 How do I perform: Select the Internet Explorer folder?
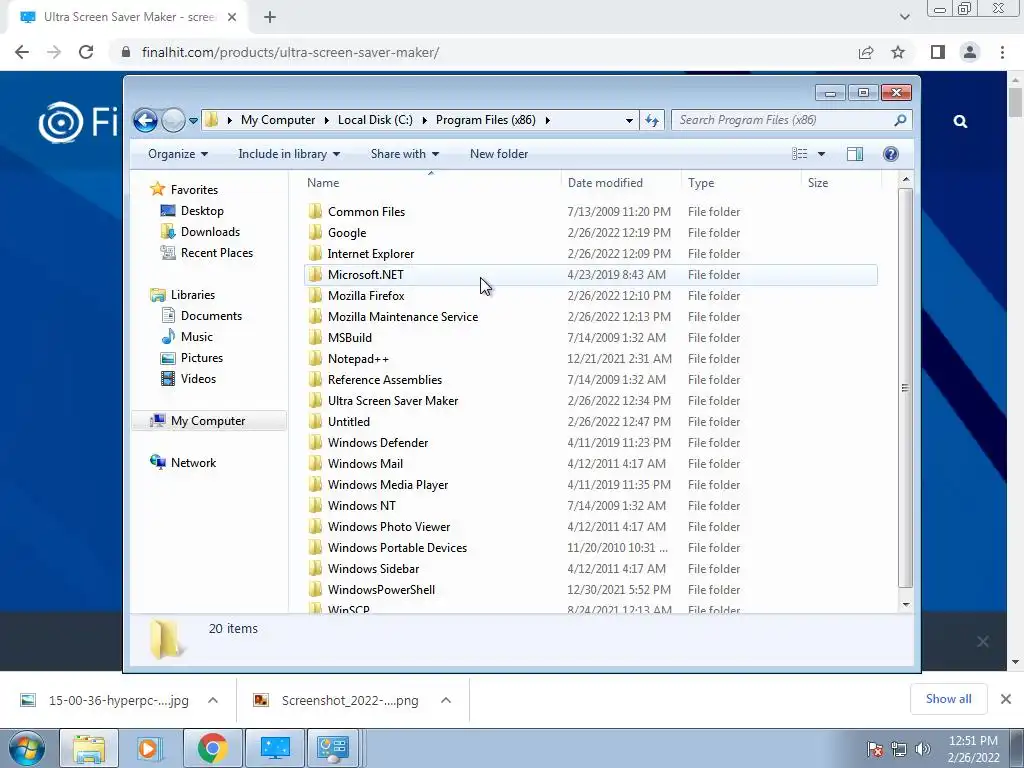[x=590, y=253]
